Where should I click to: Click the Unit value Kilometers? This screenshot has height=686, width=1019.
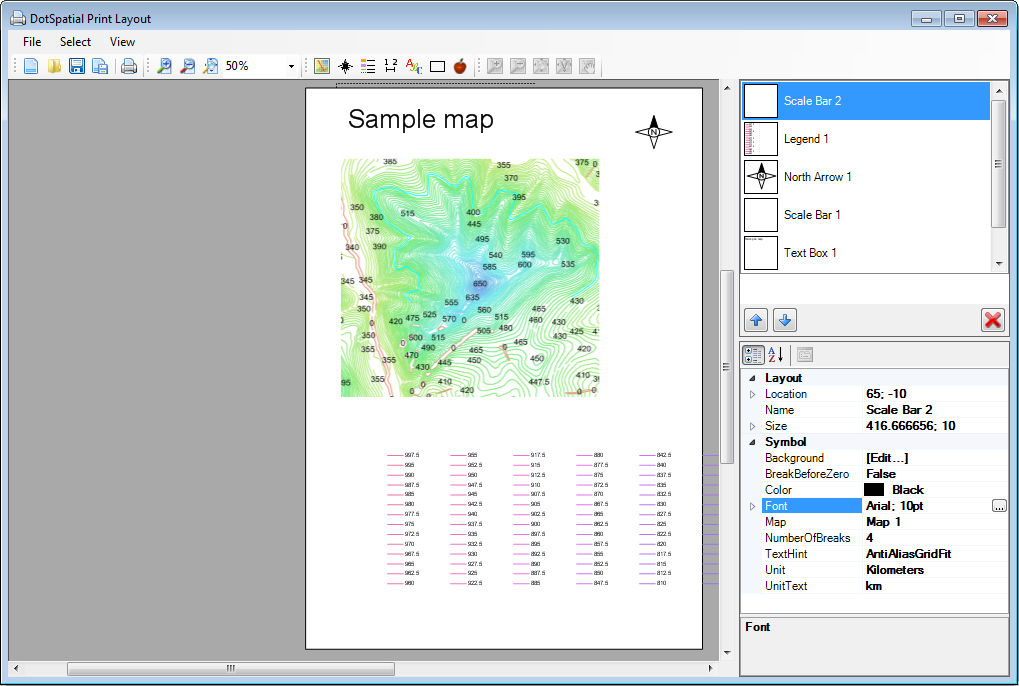coord(935,570)
